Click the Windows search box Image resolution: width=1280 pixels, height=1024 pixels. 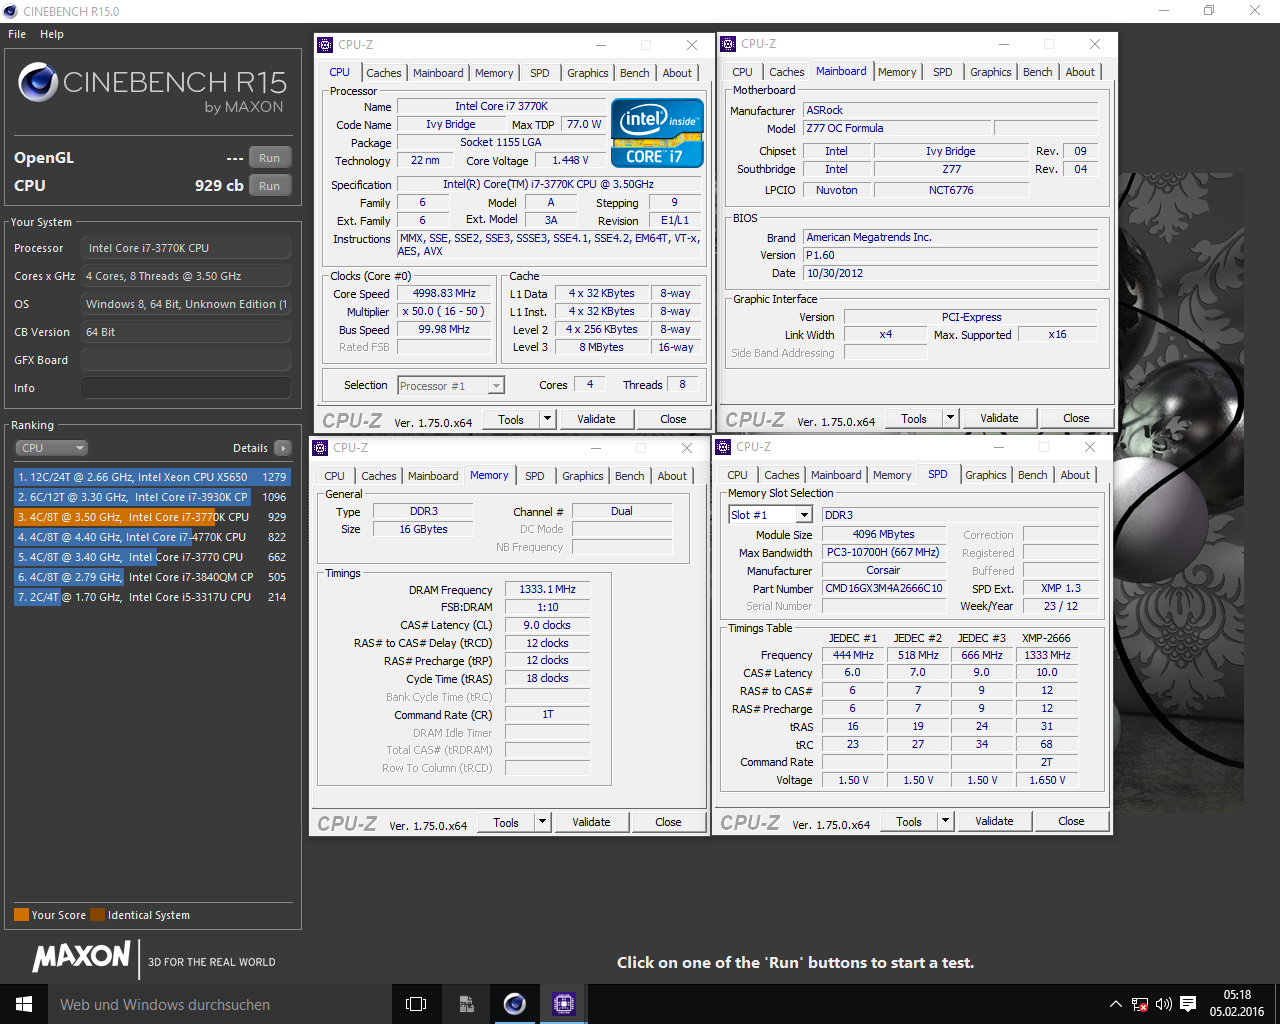click(219, 1004)
